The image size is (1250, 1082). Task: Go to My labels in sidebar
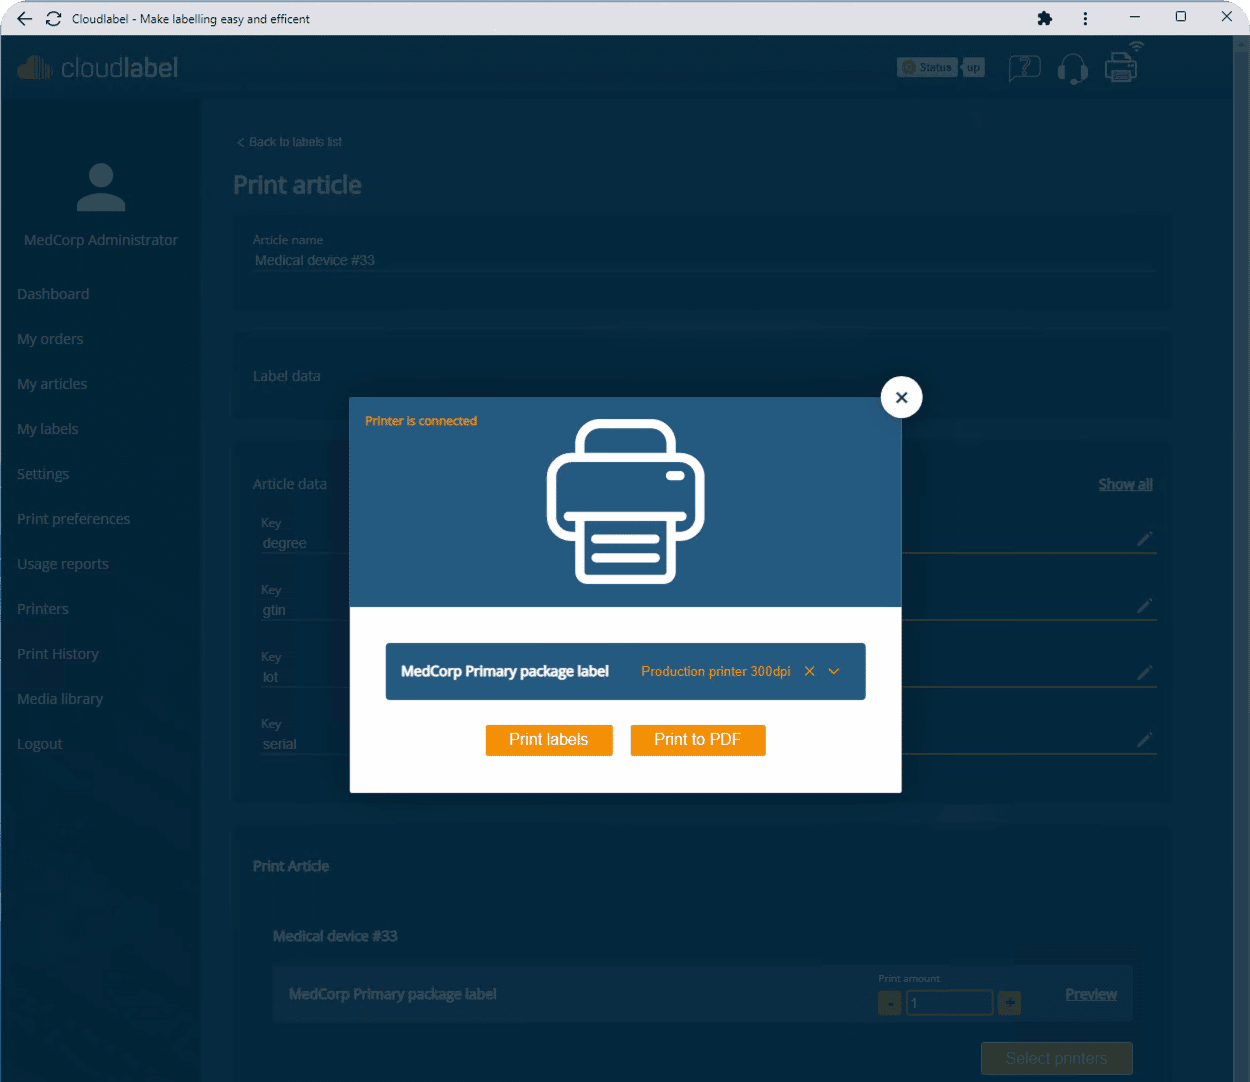tap(48, 428)
